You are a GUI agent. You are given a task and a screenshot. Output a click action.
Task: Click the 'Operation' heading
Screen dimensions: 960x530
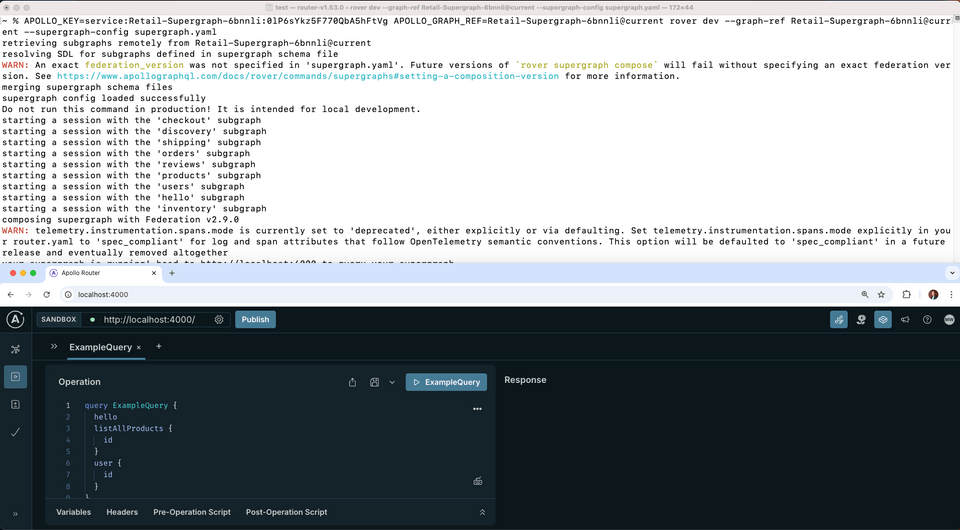pos(80,382)
